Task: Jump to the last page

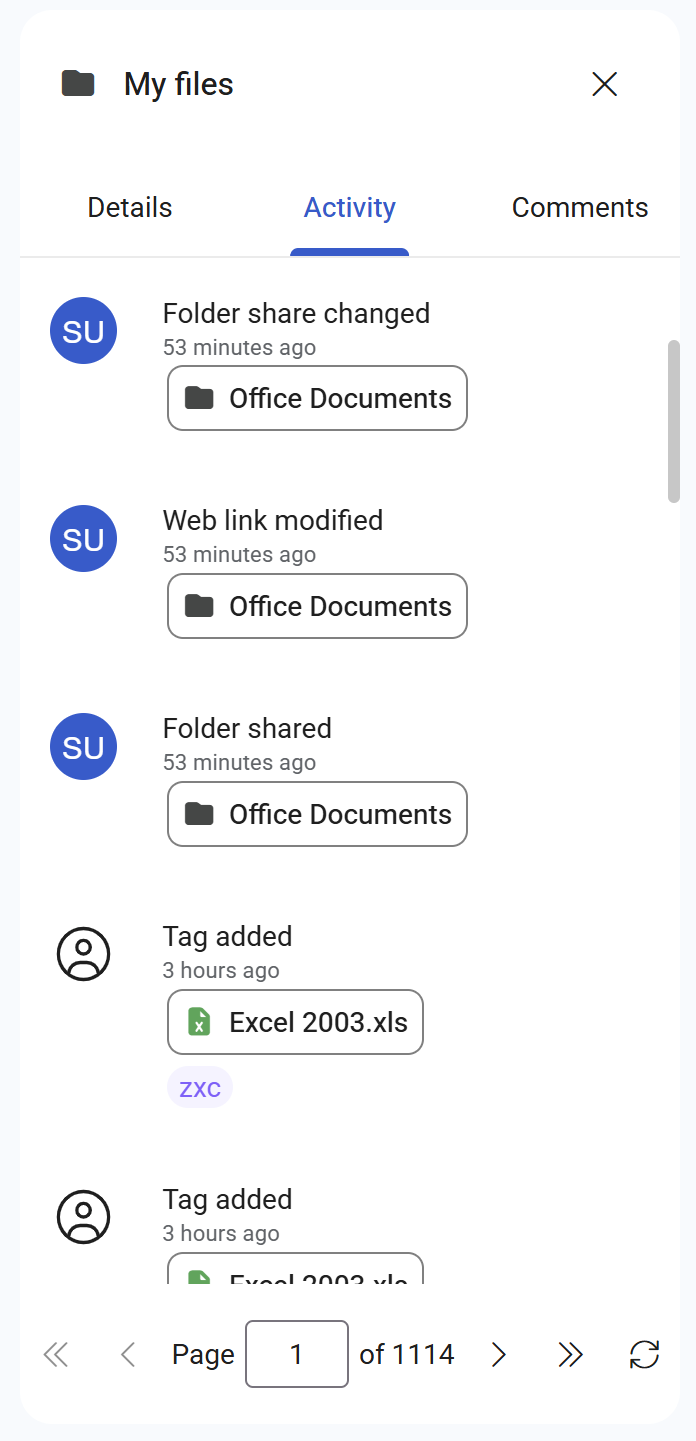Action: pos(570,1354)
